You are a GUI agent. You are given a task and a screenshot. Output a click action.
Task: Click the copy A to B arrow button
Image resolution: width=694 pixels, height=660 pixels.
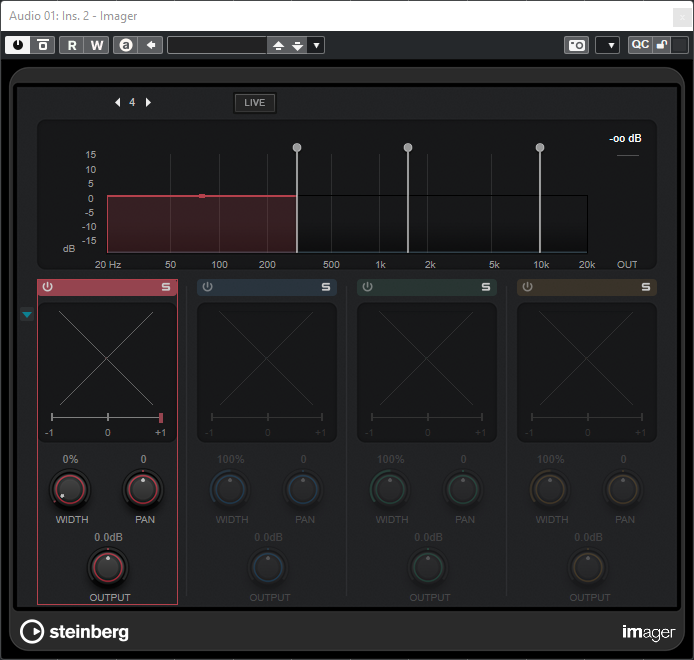click(x=151, y=45)
